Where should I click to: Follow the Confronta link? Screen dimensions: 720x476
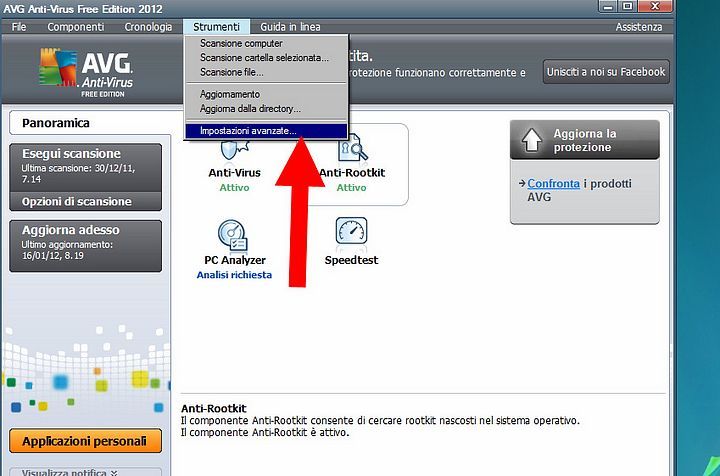[553, 184]
